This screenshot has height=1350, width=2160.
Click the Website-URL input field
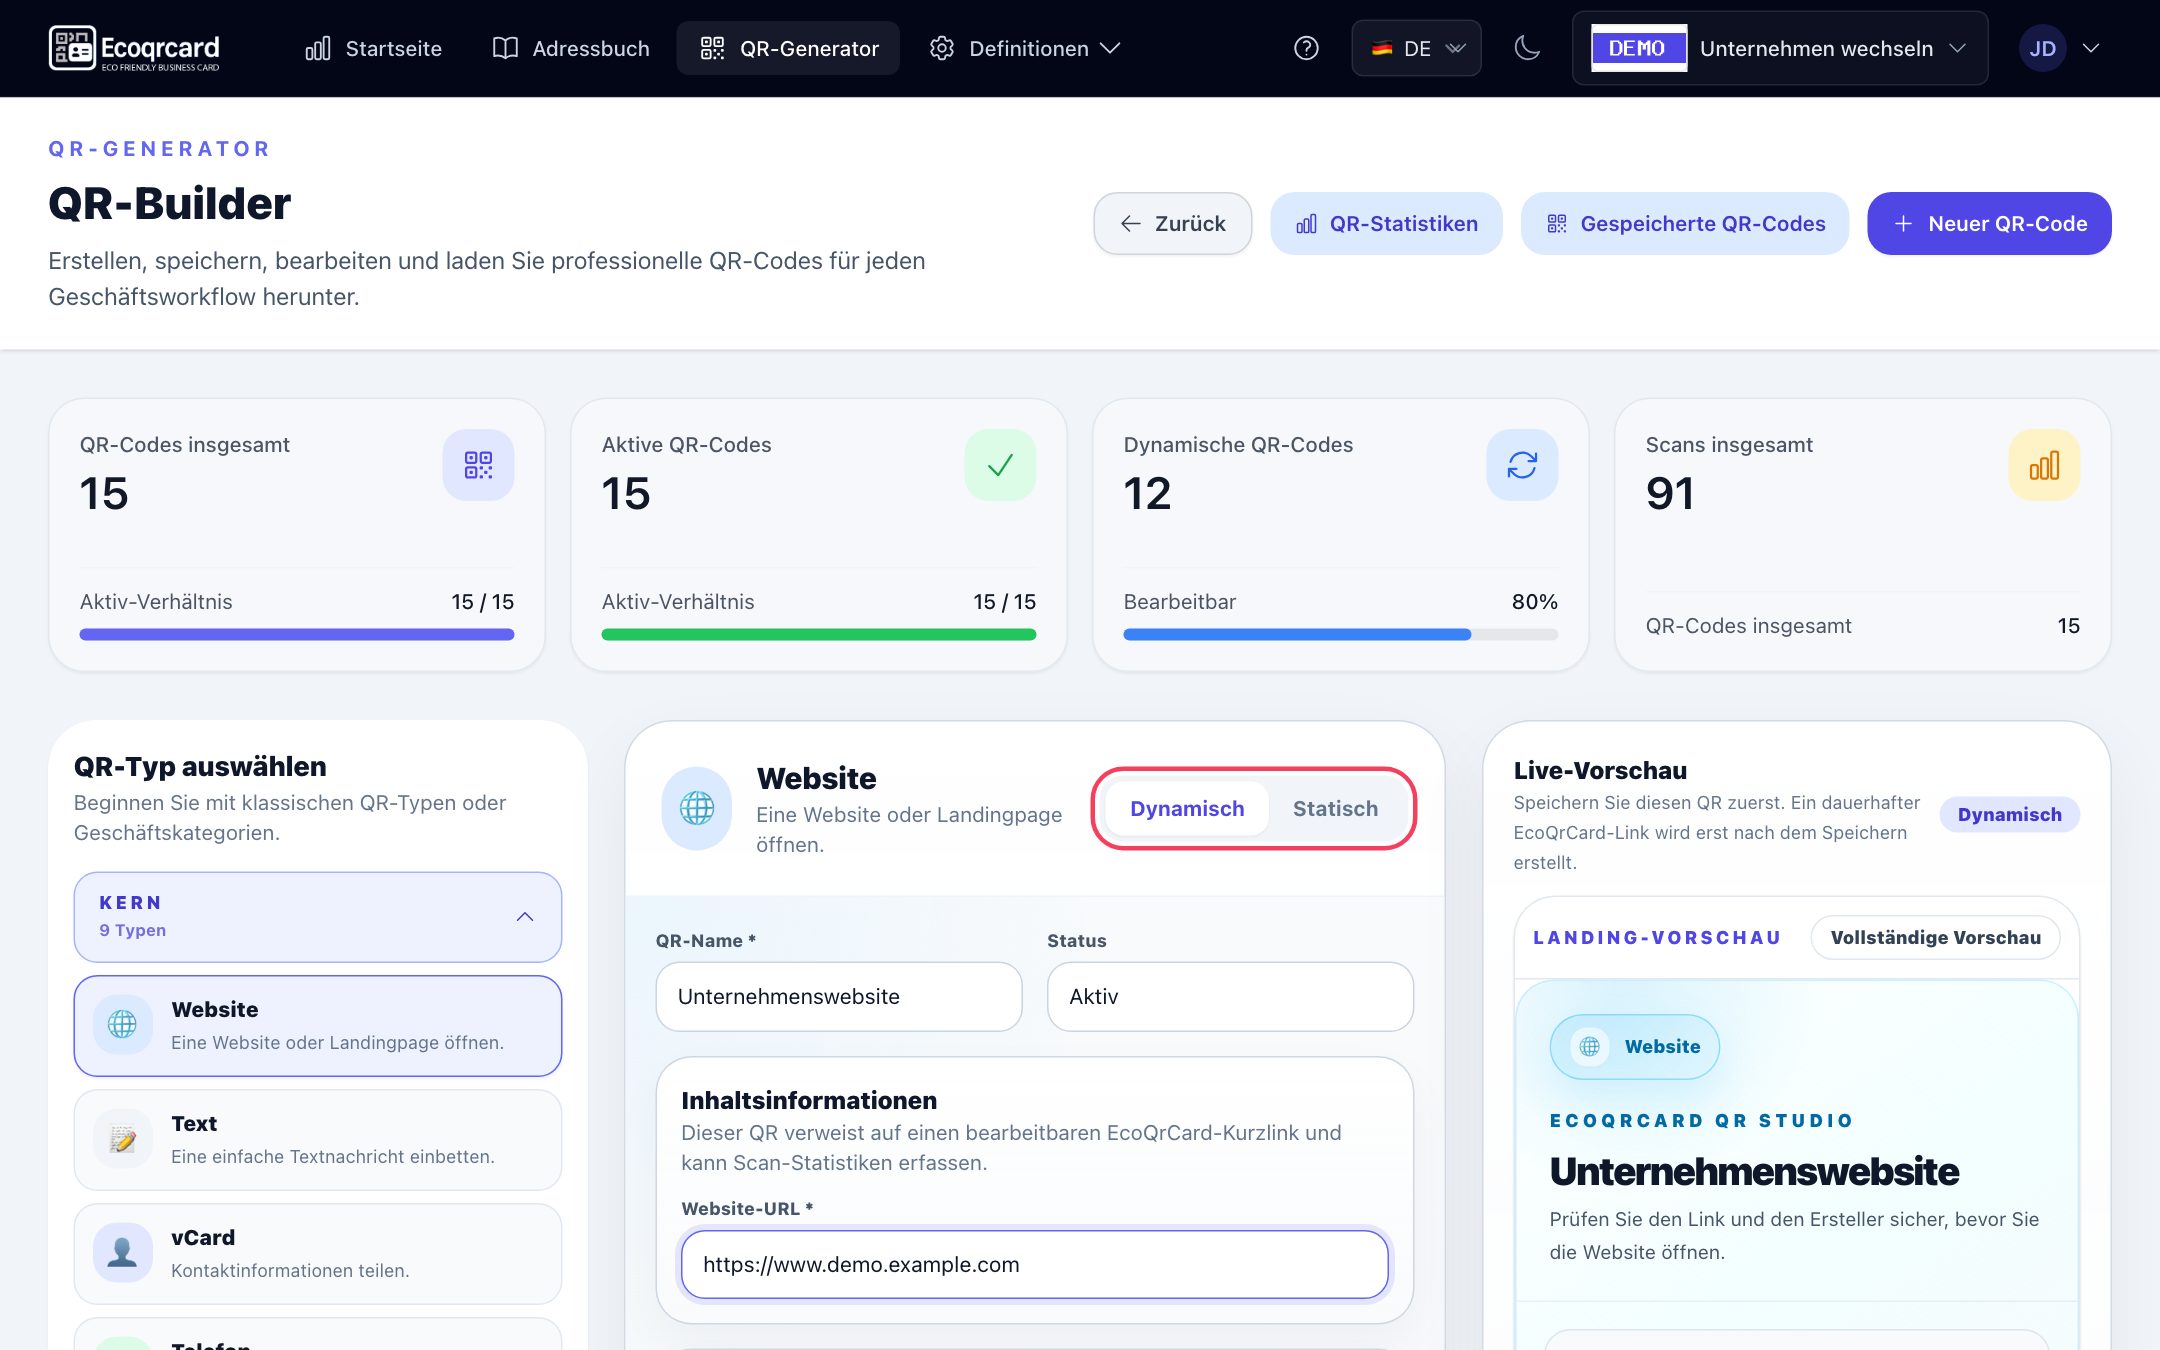coord(1034,1264)
